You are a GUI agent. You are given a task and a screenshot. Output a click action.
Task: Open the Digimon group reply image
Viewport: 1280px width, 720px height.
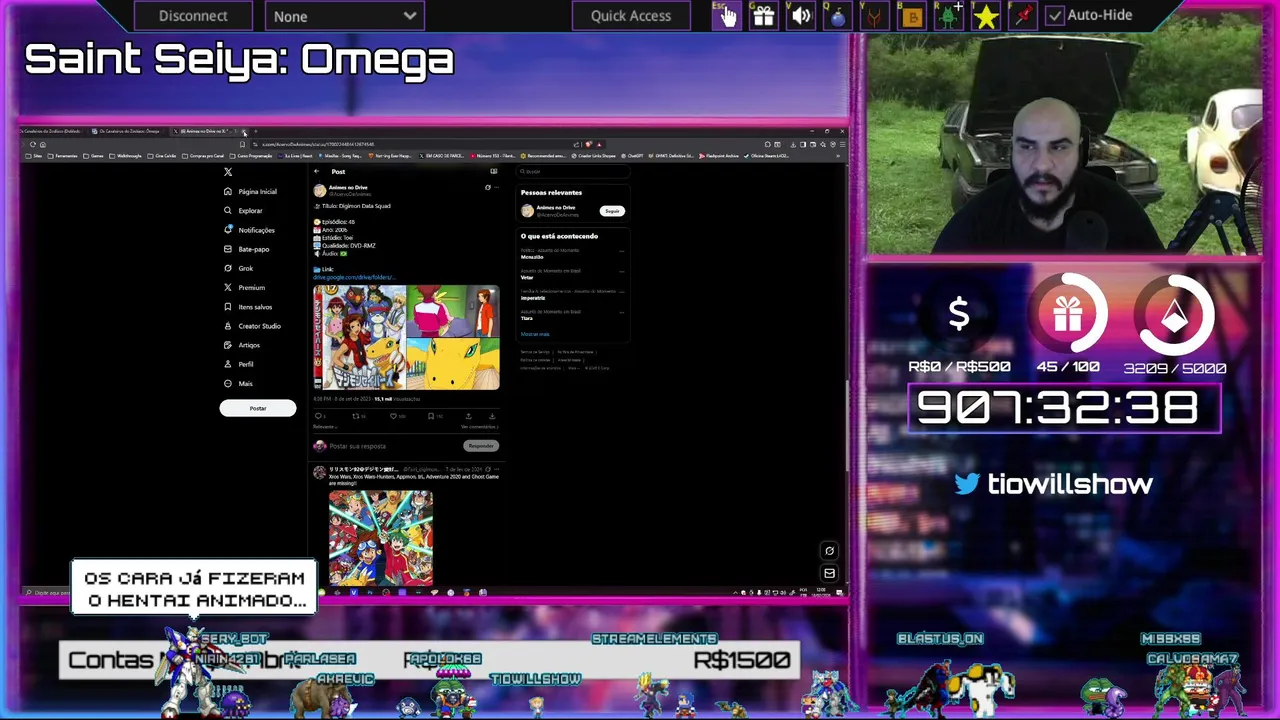click(381, 537)
